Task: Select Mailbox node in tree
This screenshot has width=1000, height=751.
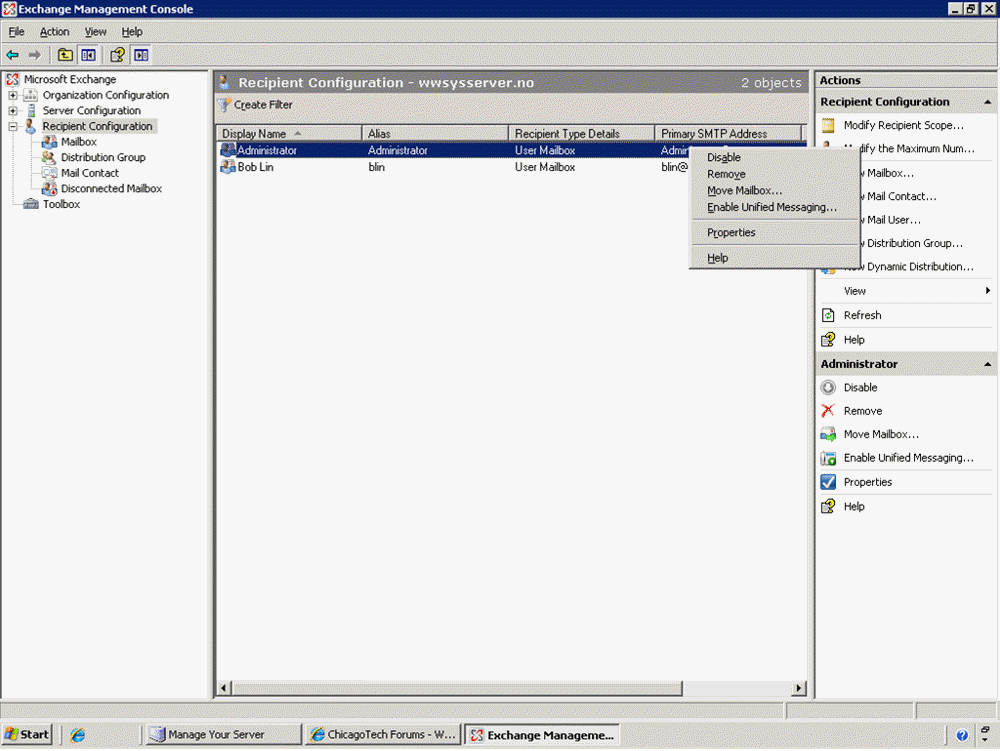Action: click(x=78, y=142)
